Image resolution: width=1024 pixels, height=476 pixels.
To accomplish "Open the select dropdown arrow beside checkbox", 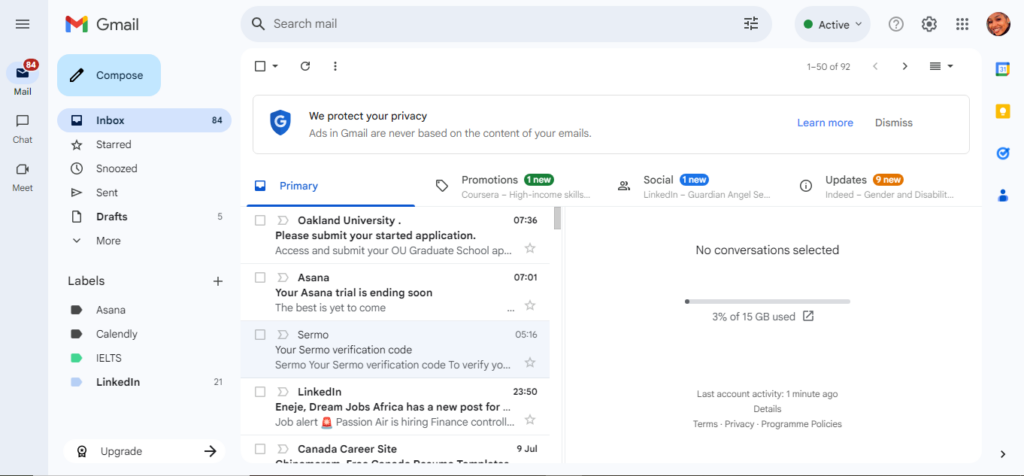I will click(x=275, y=66).
